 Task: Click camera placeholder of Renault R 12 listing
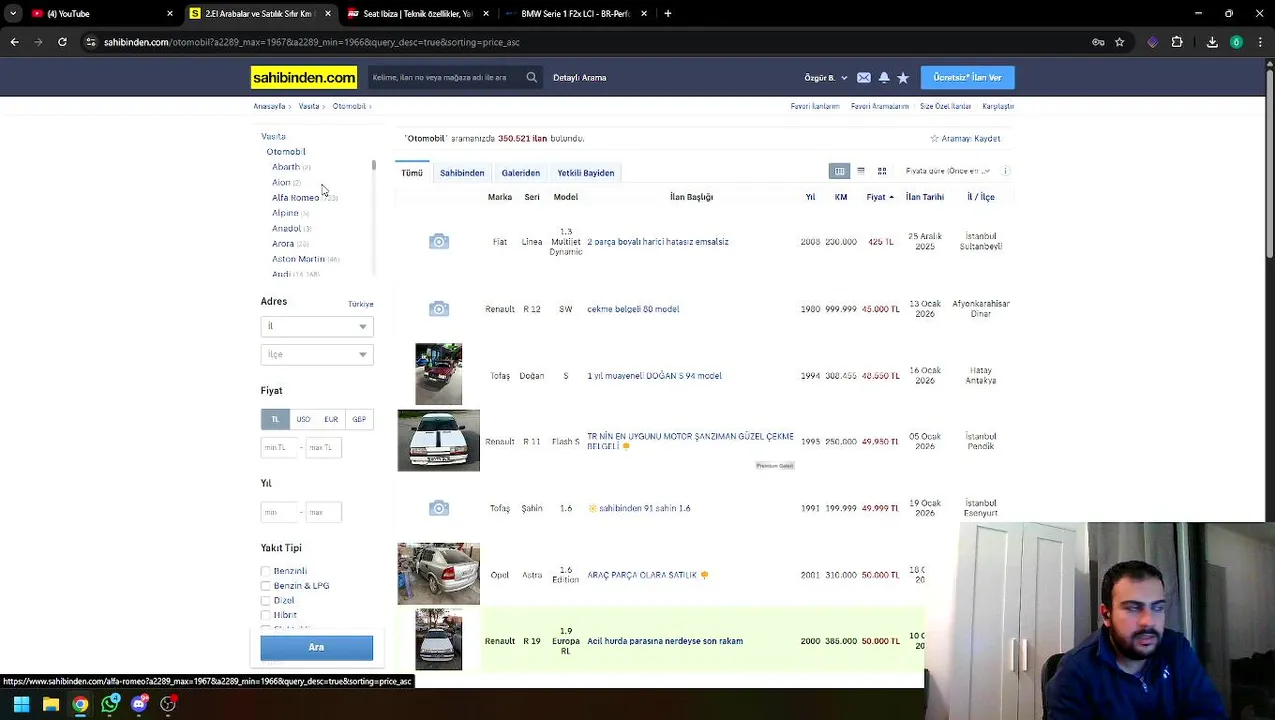(438, 309)
